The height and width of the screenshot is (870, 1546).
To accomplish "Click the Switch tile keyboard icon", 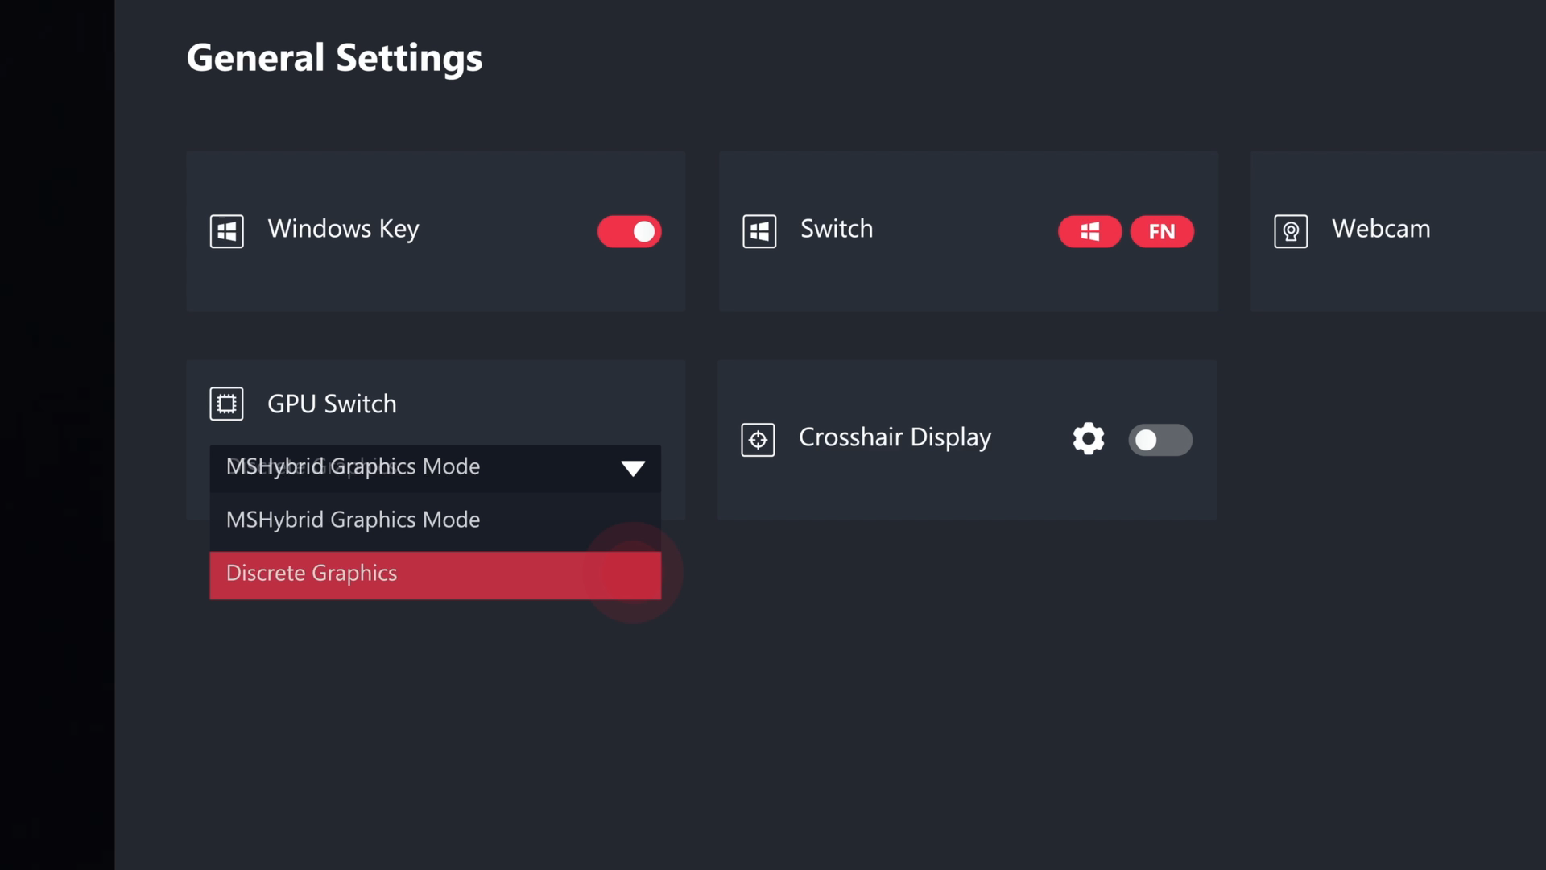I will pos(759,231).
